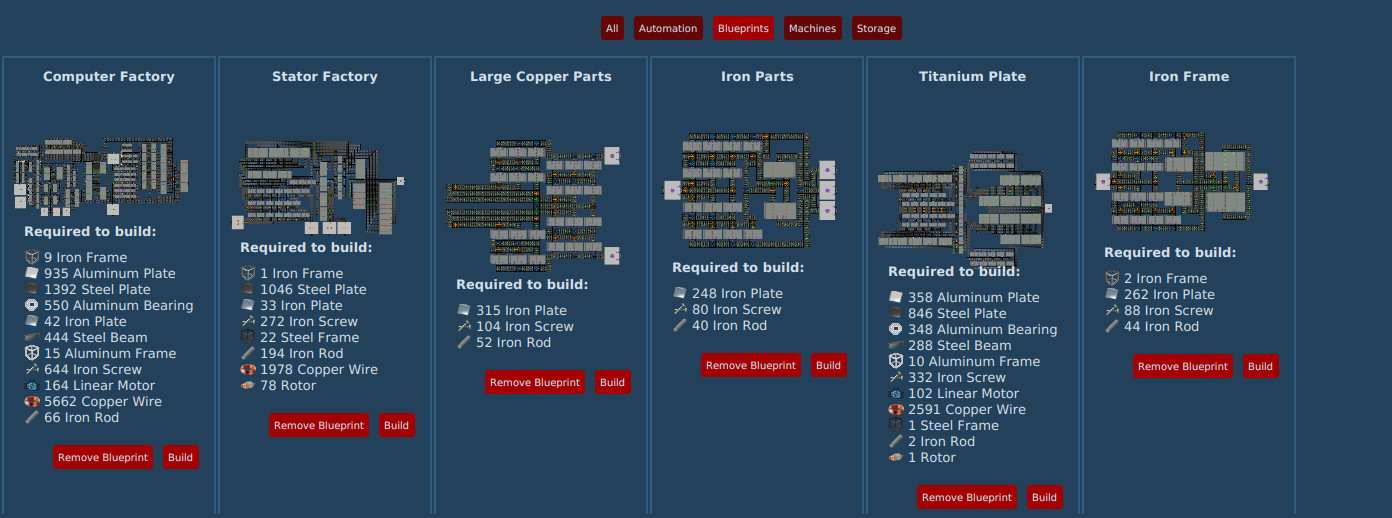Click the Copper Wire icon in Stator Factory
The image size is (1392, 518).
pyautogui.click(x=248, y=370)
